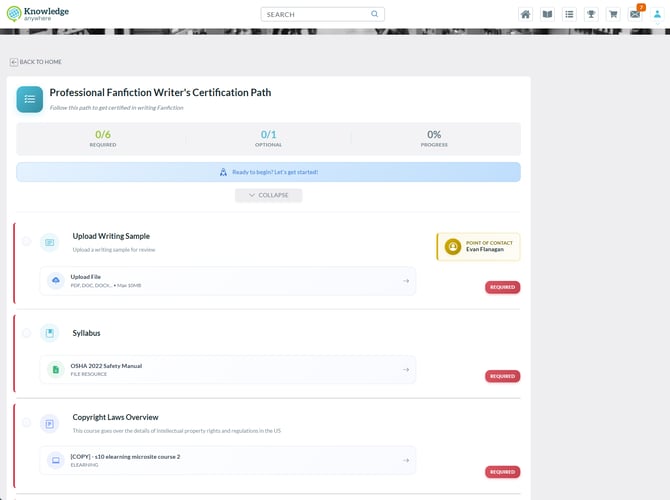The width and height of the screenshot is (670, 500).
Task: Go to the Home icon in header
Action: coord(525,14)
